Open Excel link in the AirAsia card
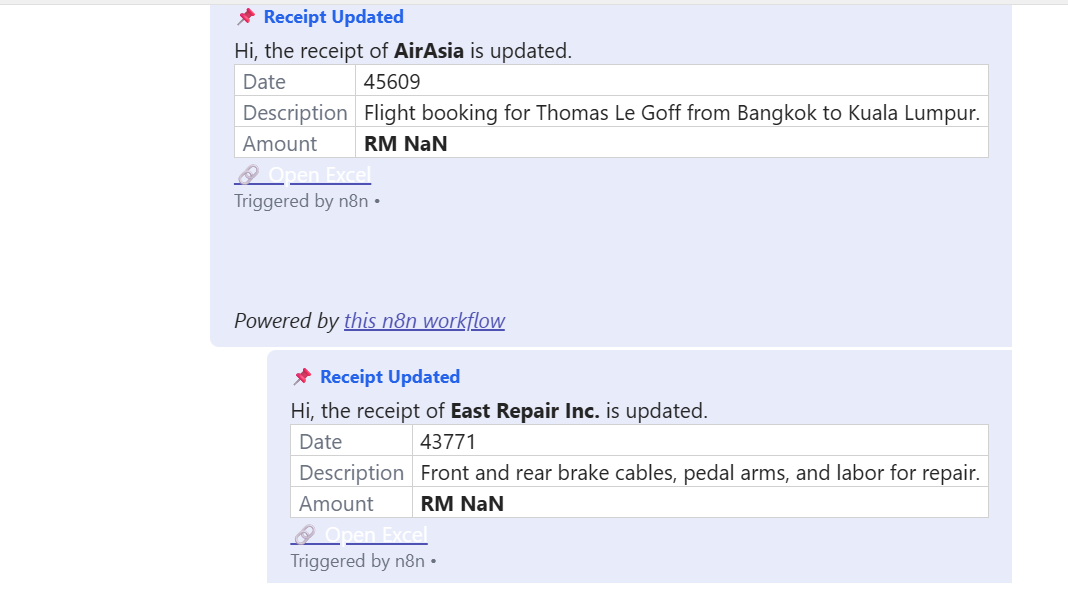This screenshot has width=1068, height=601. [x=319, y=175]
